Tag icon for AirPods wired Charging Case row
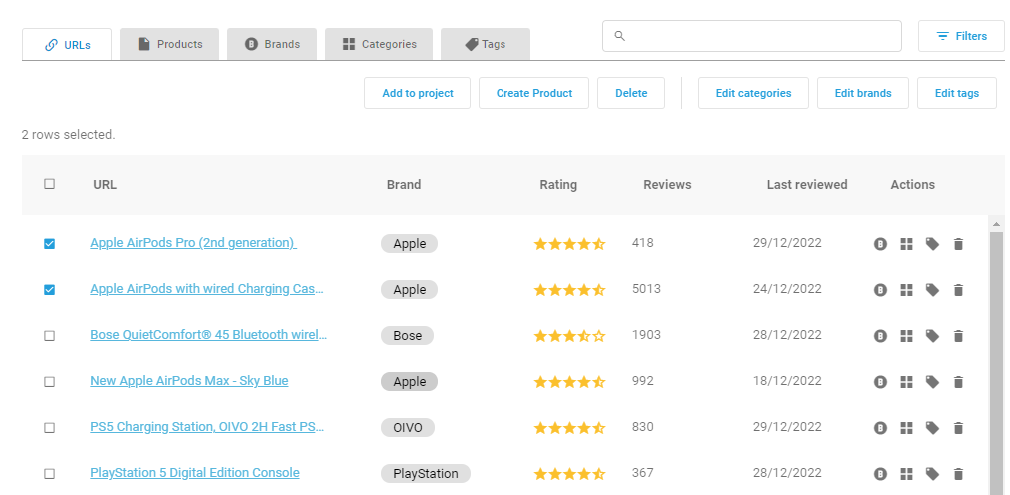Viewport: 1010px width, 495px height. (x=932, y=290)
